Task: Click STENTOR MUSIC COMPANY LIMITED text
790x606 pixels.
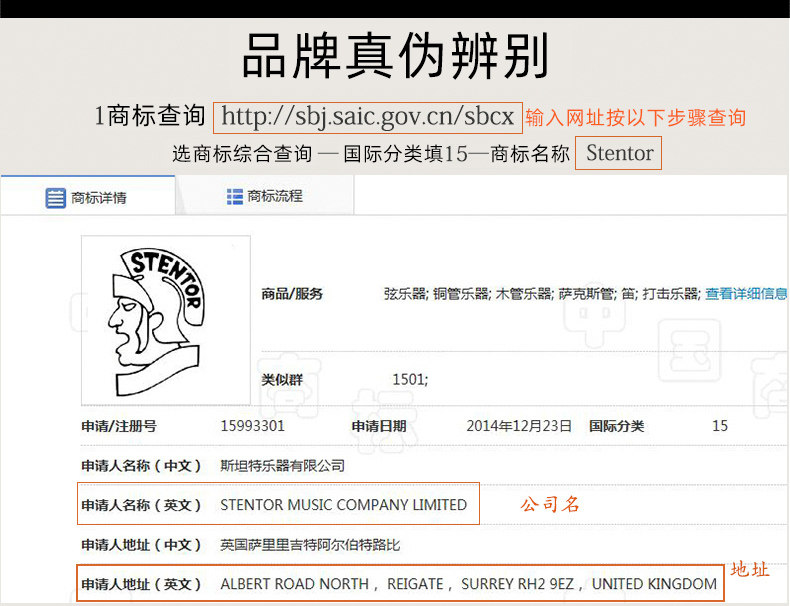Action: coord(344,505)
